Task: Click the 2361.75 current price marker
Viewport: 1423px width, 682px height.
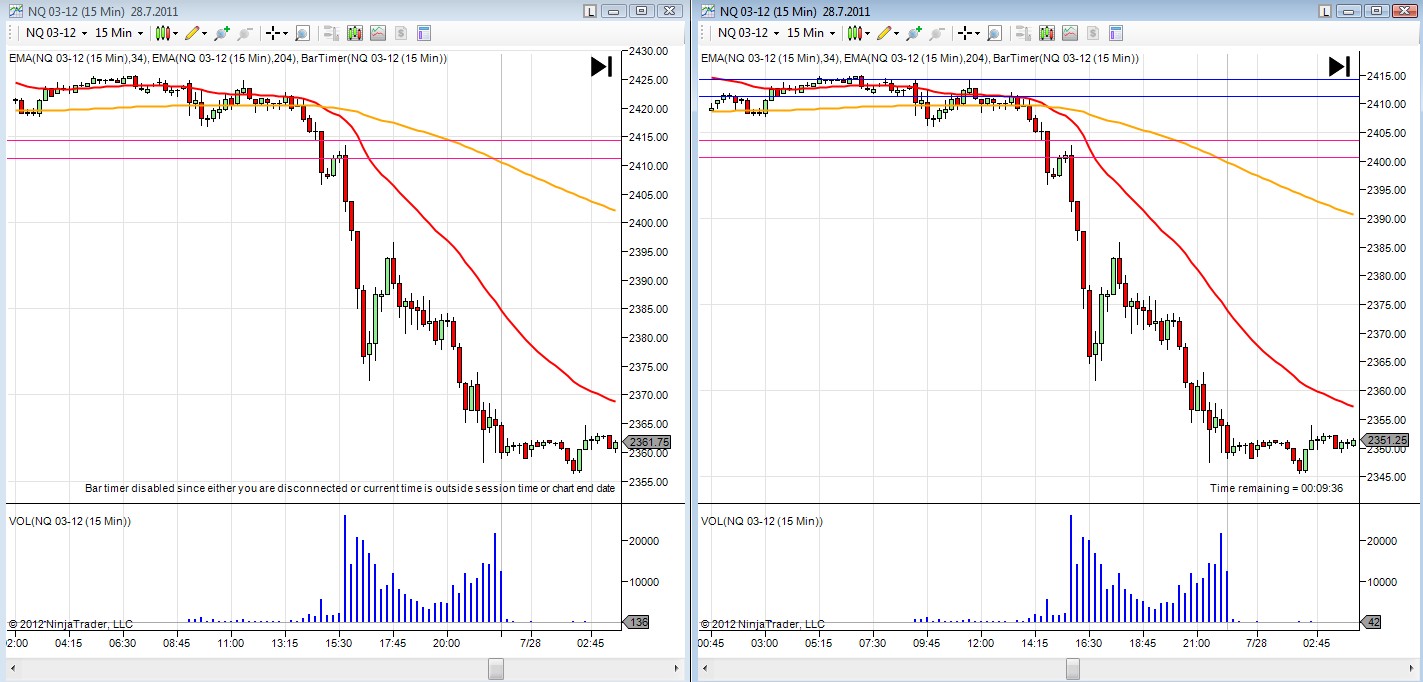Action: (x=647, y=442)
